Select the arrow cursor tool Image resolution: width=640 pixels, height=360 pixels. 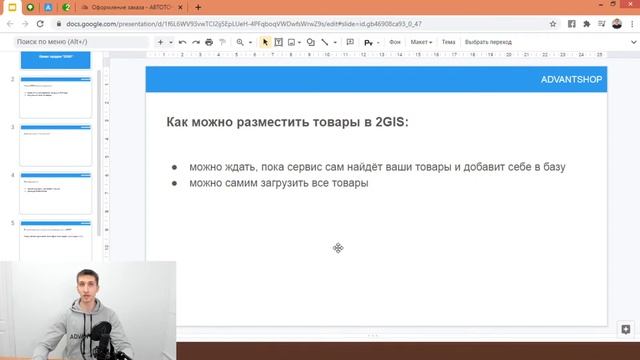(265, 42)
